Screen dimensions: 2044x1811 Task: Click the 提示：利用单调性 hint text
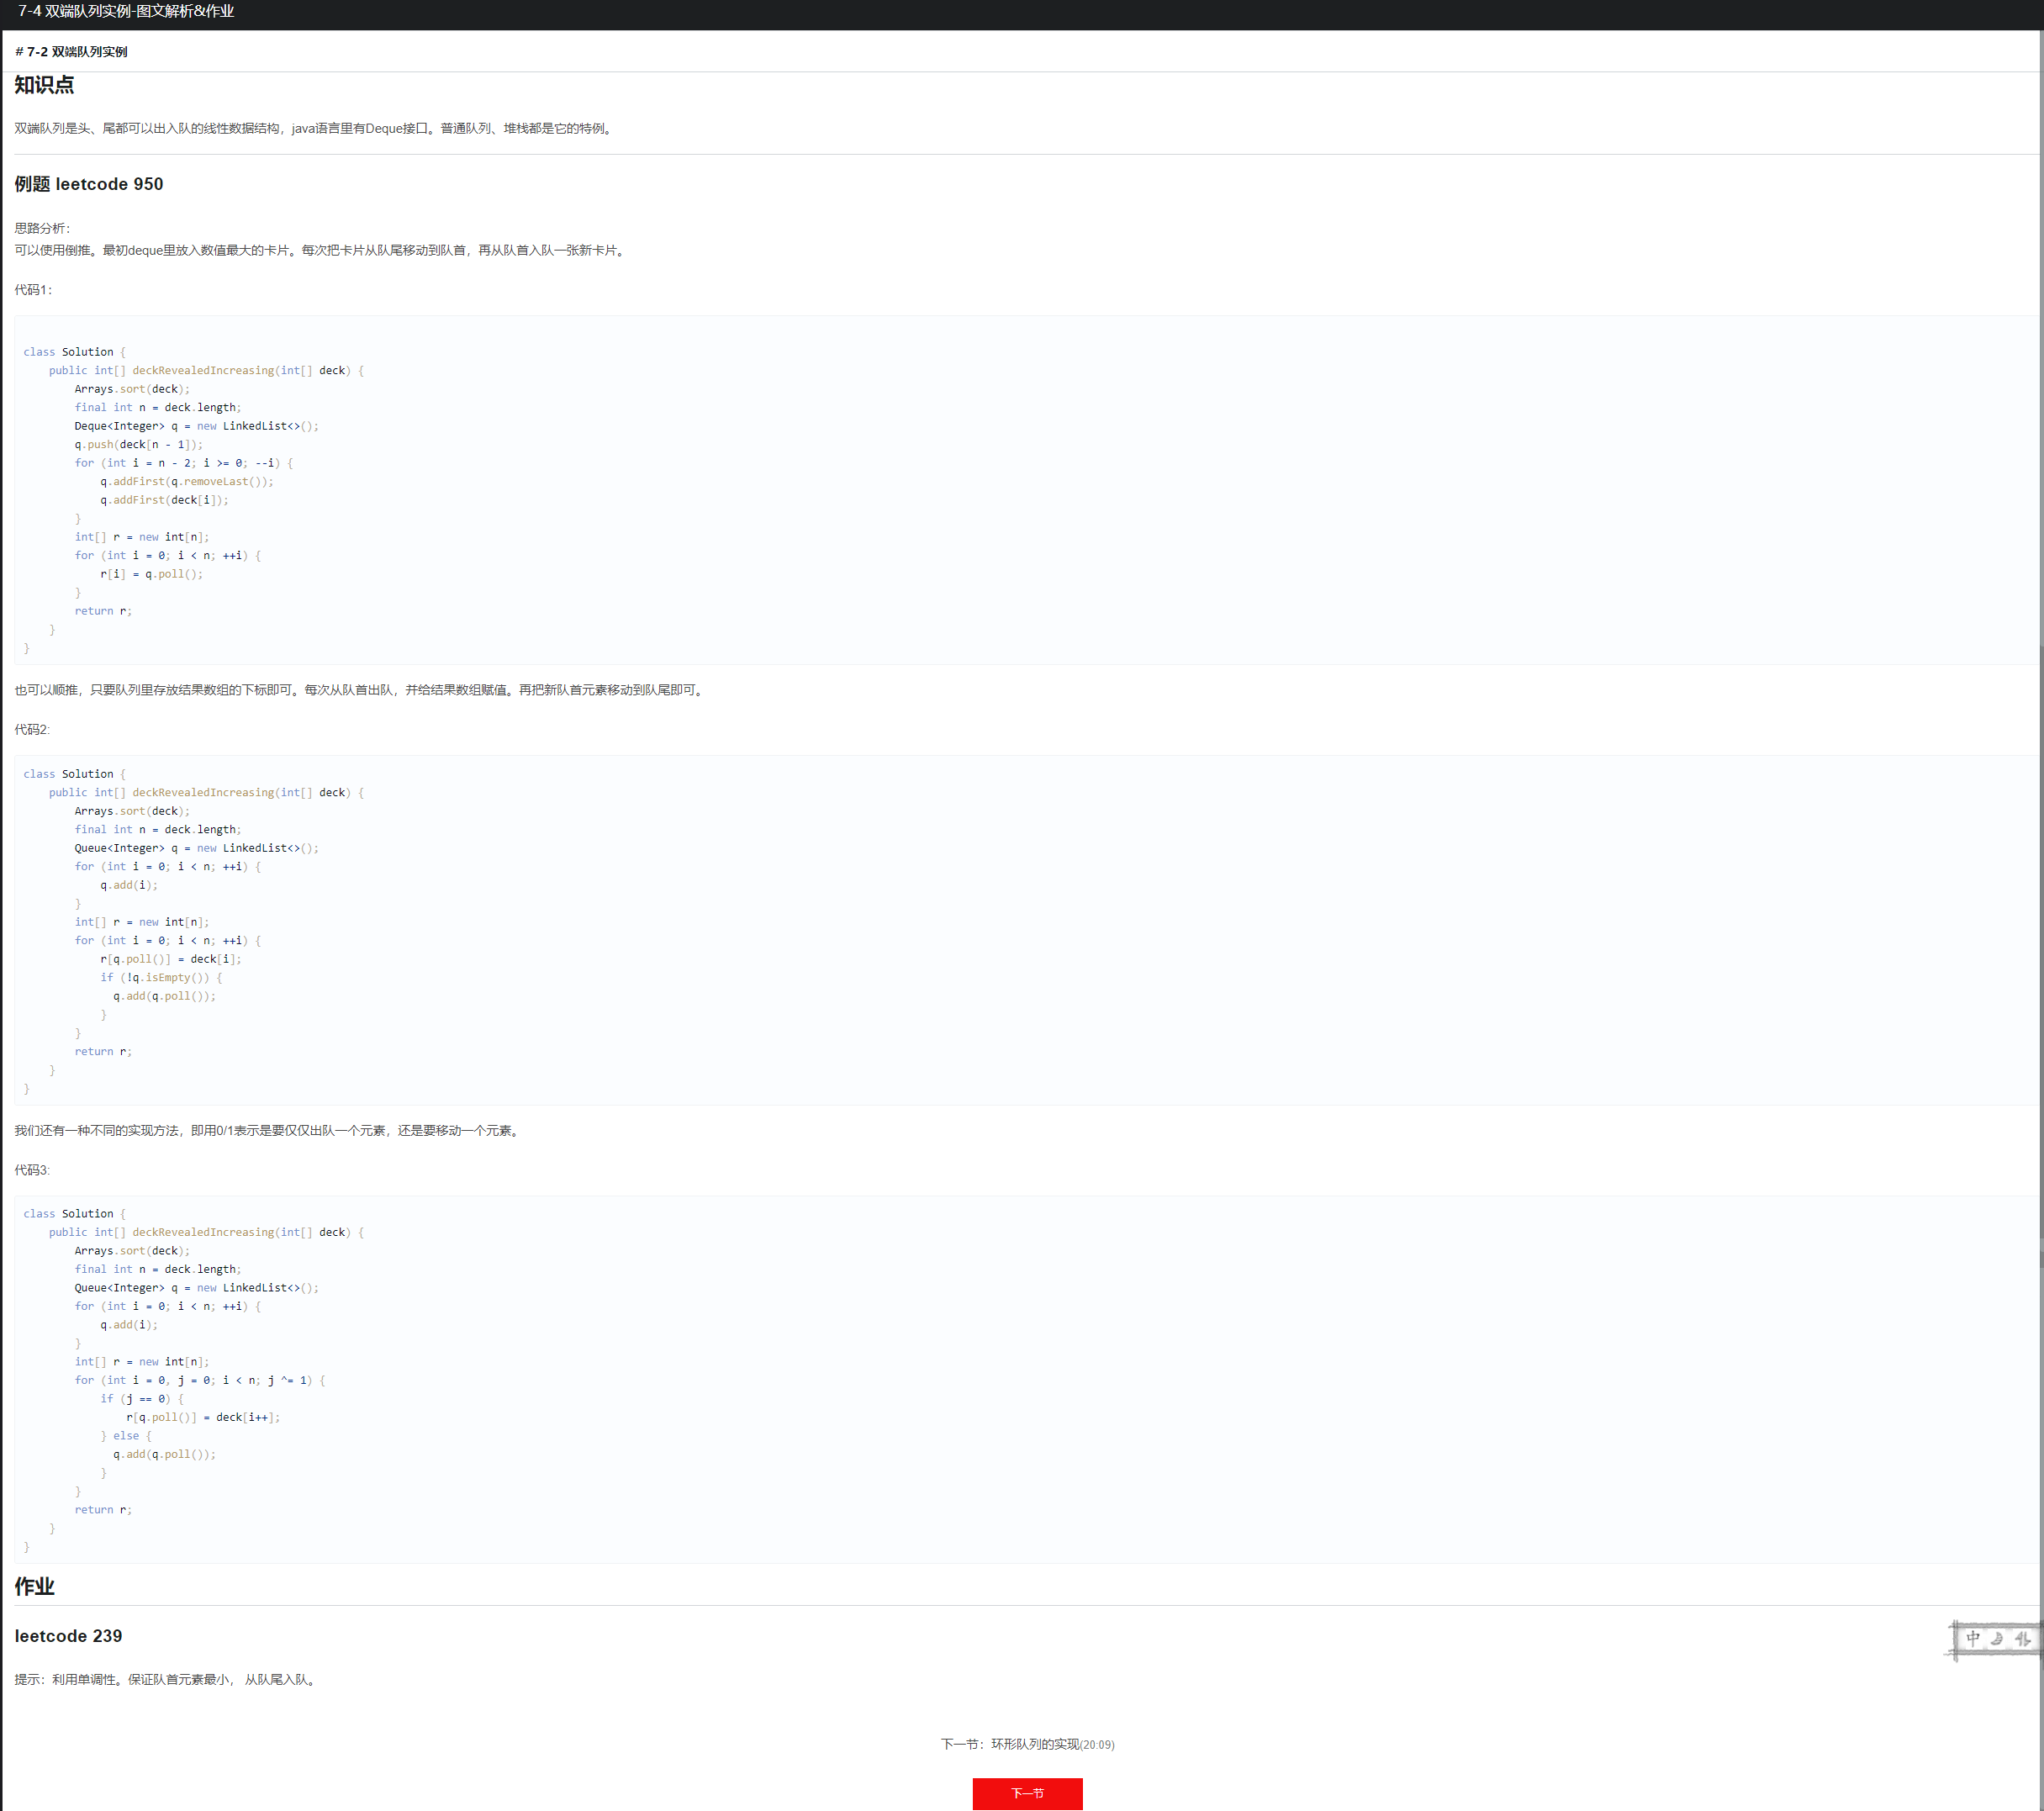point(166,1680)
